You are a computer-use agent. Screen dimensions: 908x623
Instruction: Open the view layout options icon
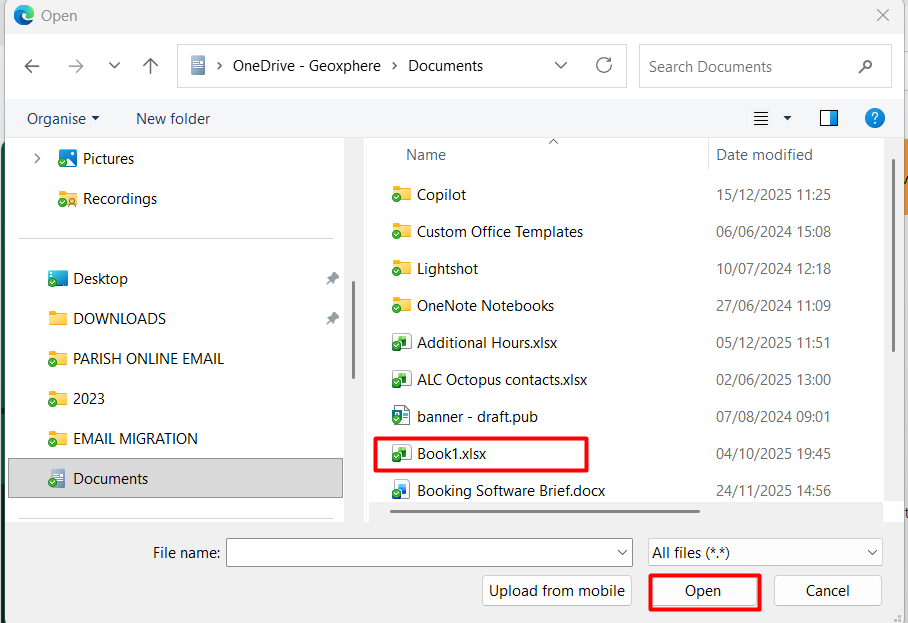pos(761,118)
